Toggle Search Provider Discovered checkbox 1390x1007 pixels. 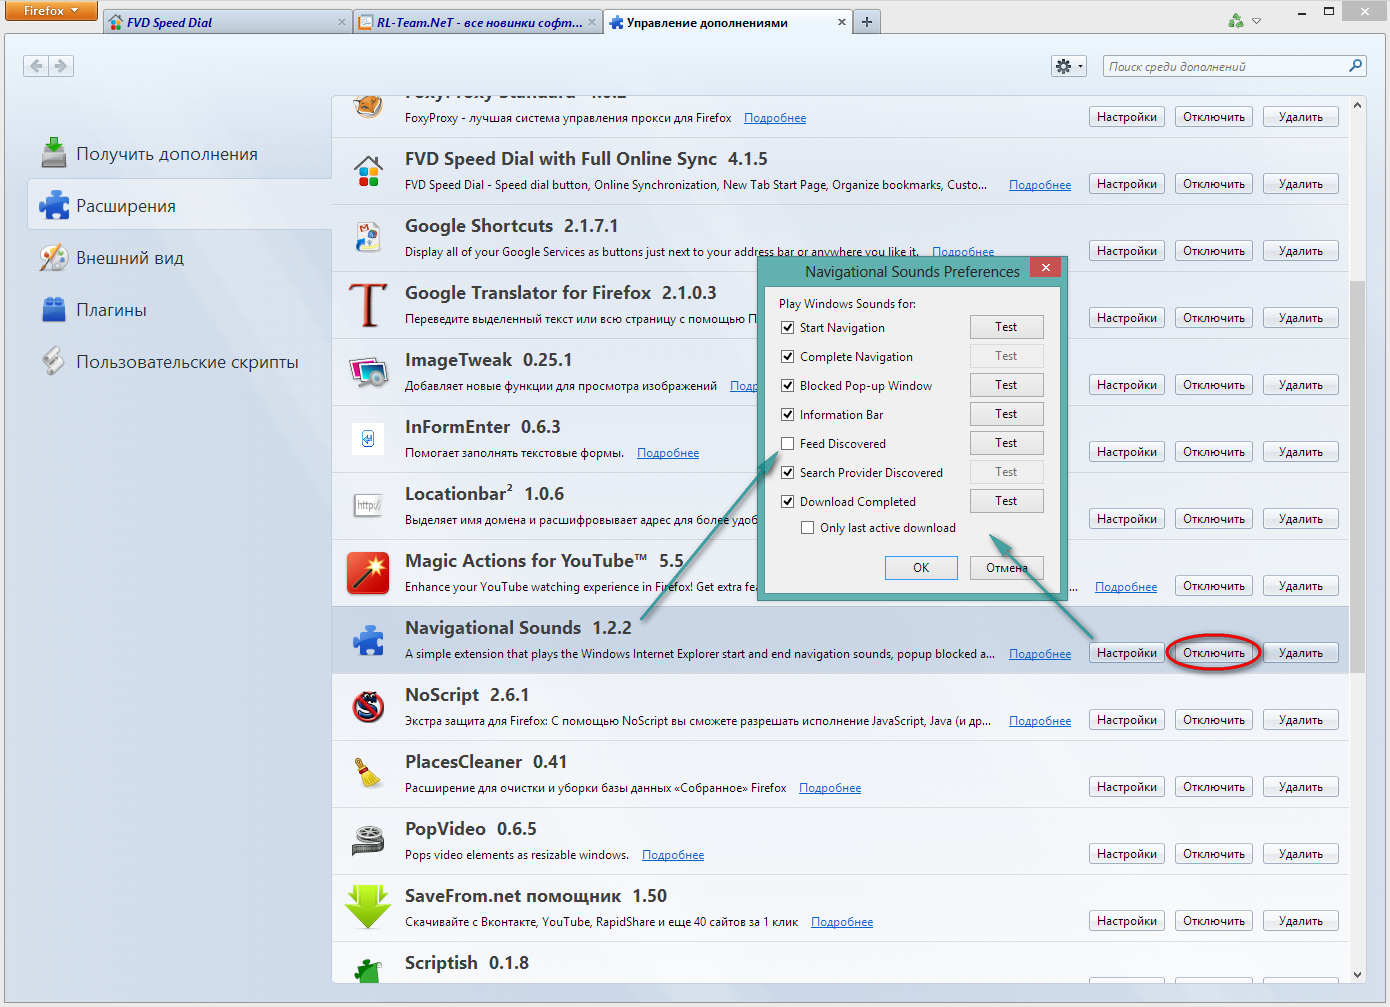point(788,473)
